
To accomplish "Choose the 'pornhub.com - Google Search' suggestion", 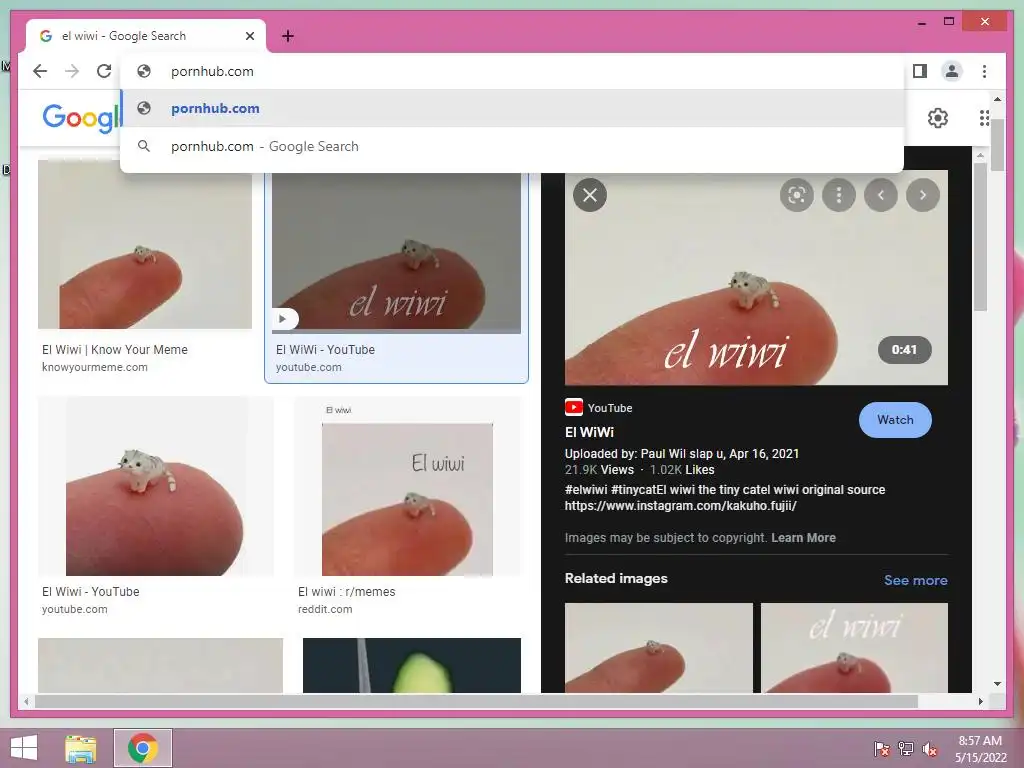I will click(513, 146).
